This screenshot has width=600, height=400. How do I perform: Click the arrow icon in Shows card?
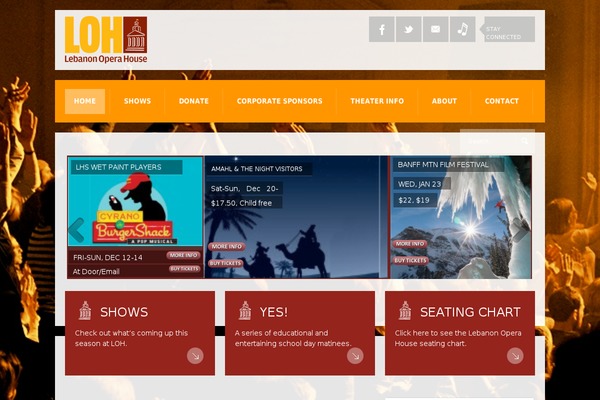pos(195,356)
